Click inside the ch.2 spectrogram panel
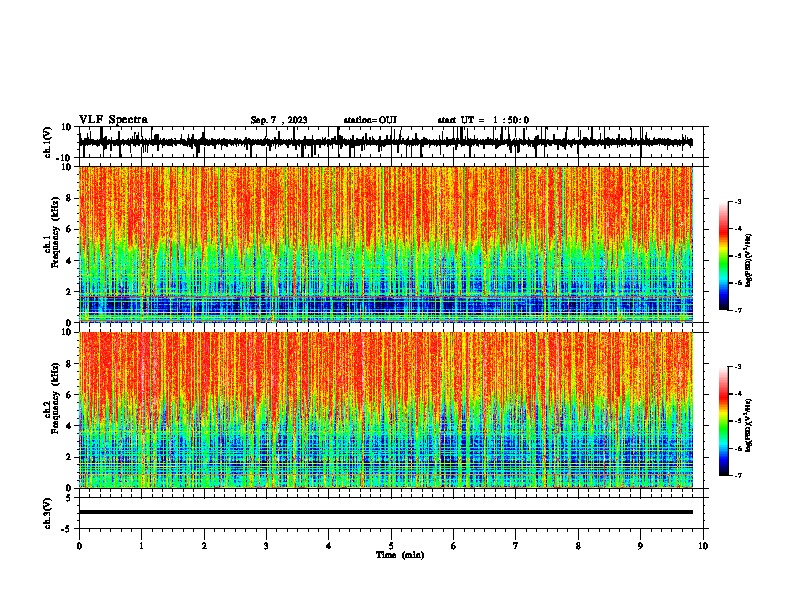The image size is (792, 612). (386, 410)
